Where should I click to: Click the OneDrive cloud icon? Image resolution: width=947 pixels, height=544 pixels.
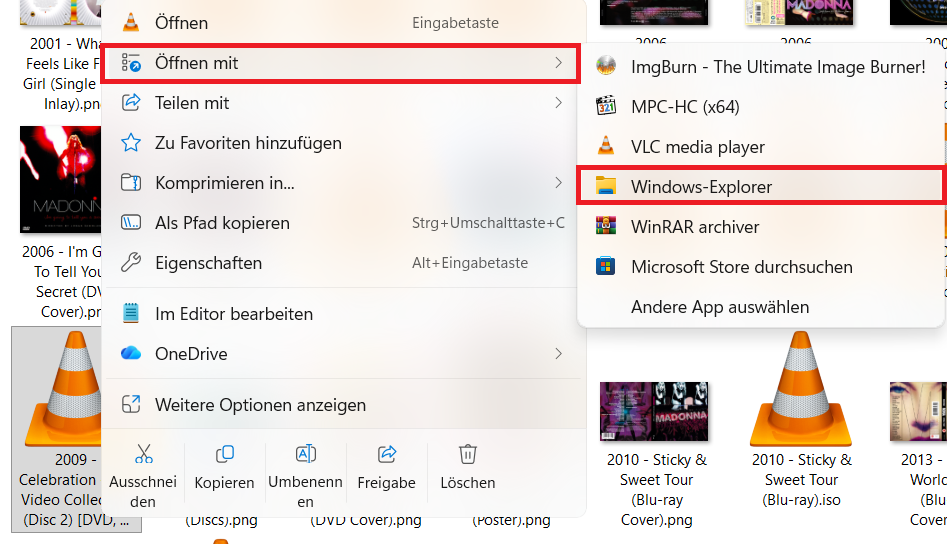tap(131, 353)
